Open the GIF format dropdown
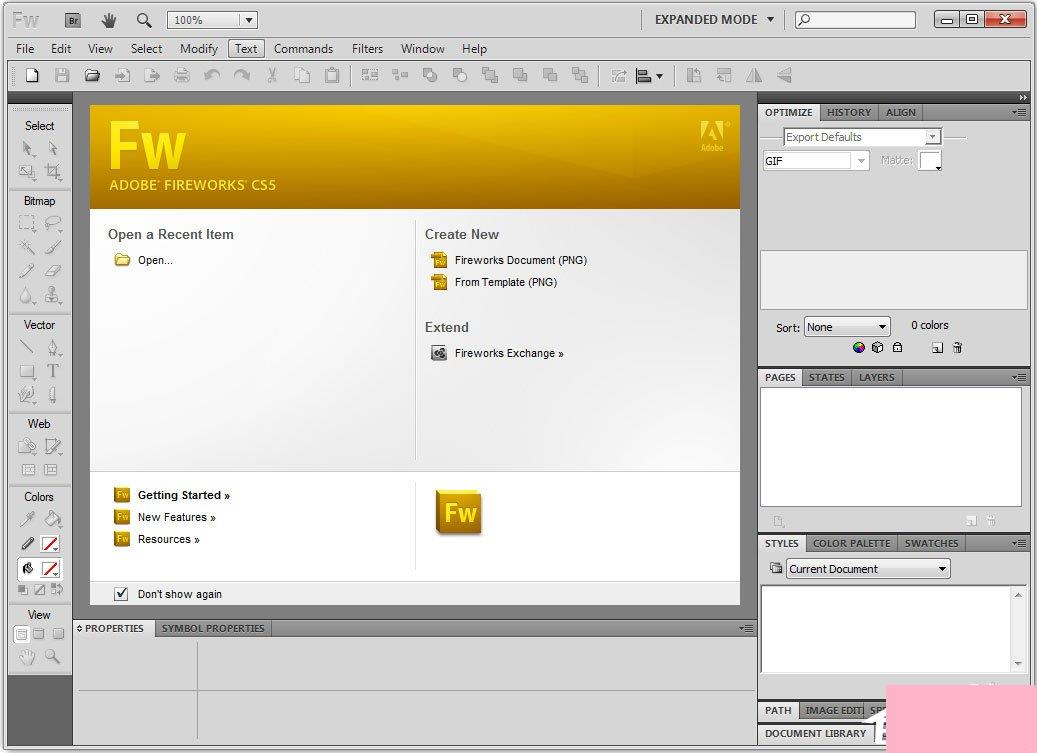 (x=816, y=161)
